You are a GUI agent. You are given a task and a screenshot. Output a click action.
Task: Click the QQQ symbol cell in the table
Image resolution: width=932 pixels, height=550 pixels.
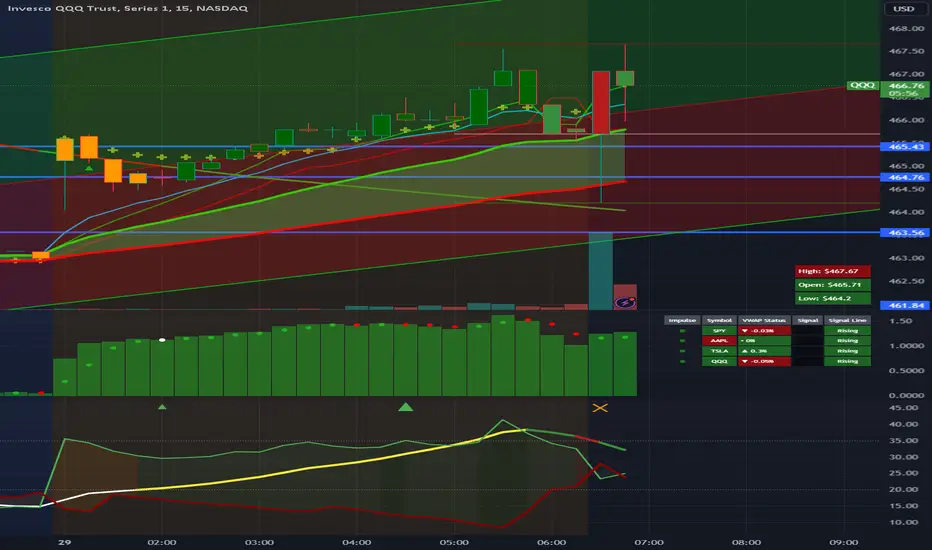click(719, 361)
